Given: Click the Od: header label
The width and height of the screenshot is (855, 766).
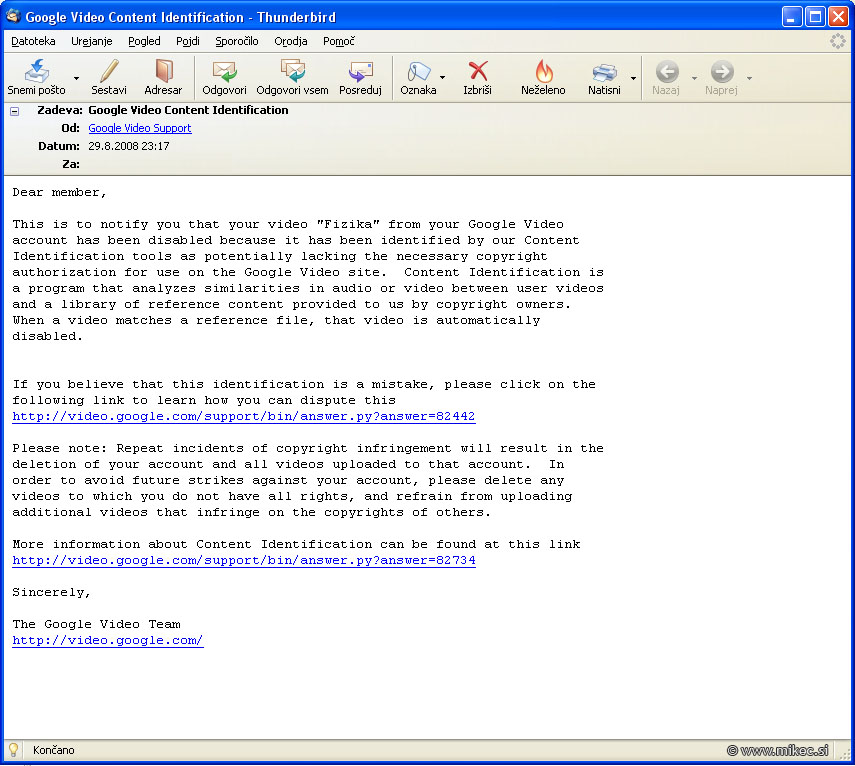Looking at the screenshot, I should 70,128.
